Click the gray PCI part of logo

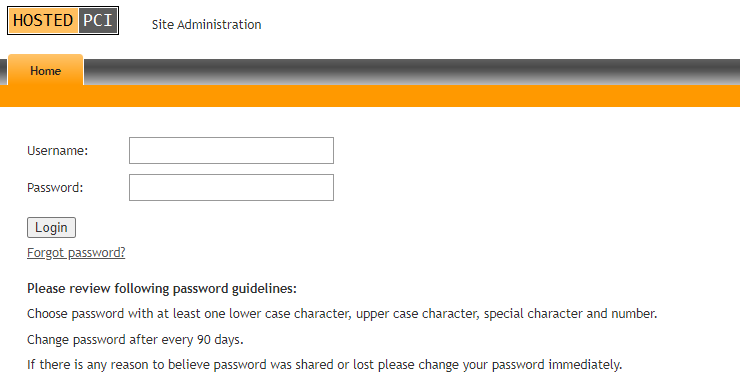tap(98, 20)
